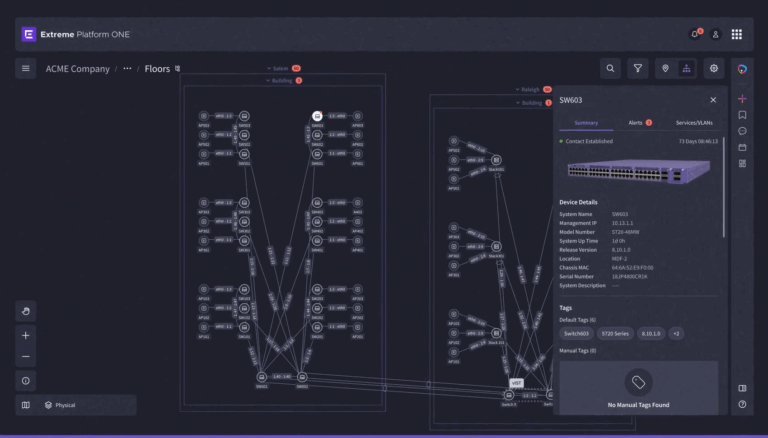Click the details panel scrollbar

tap(723, 189)
